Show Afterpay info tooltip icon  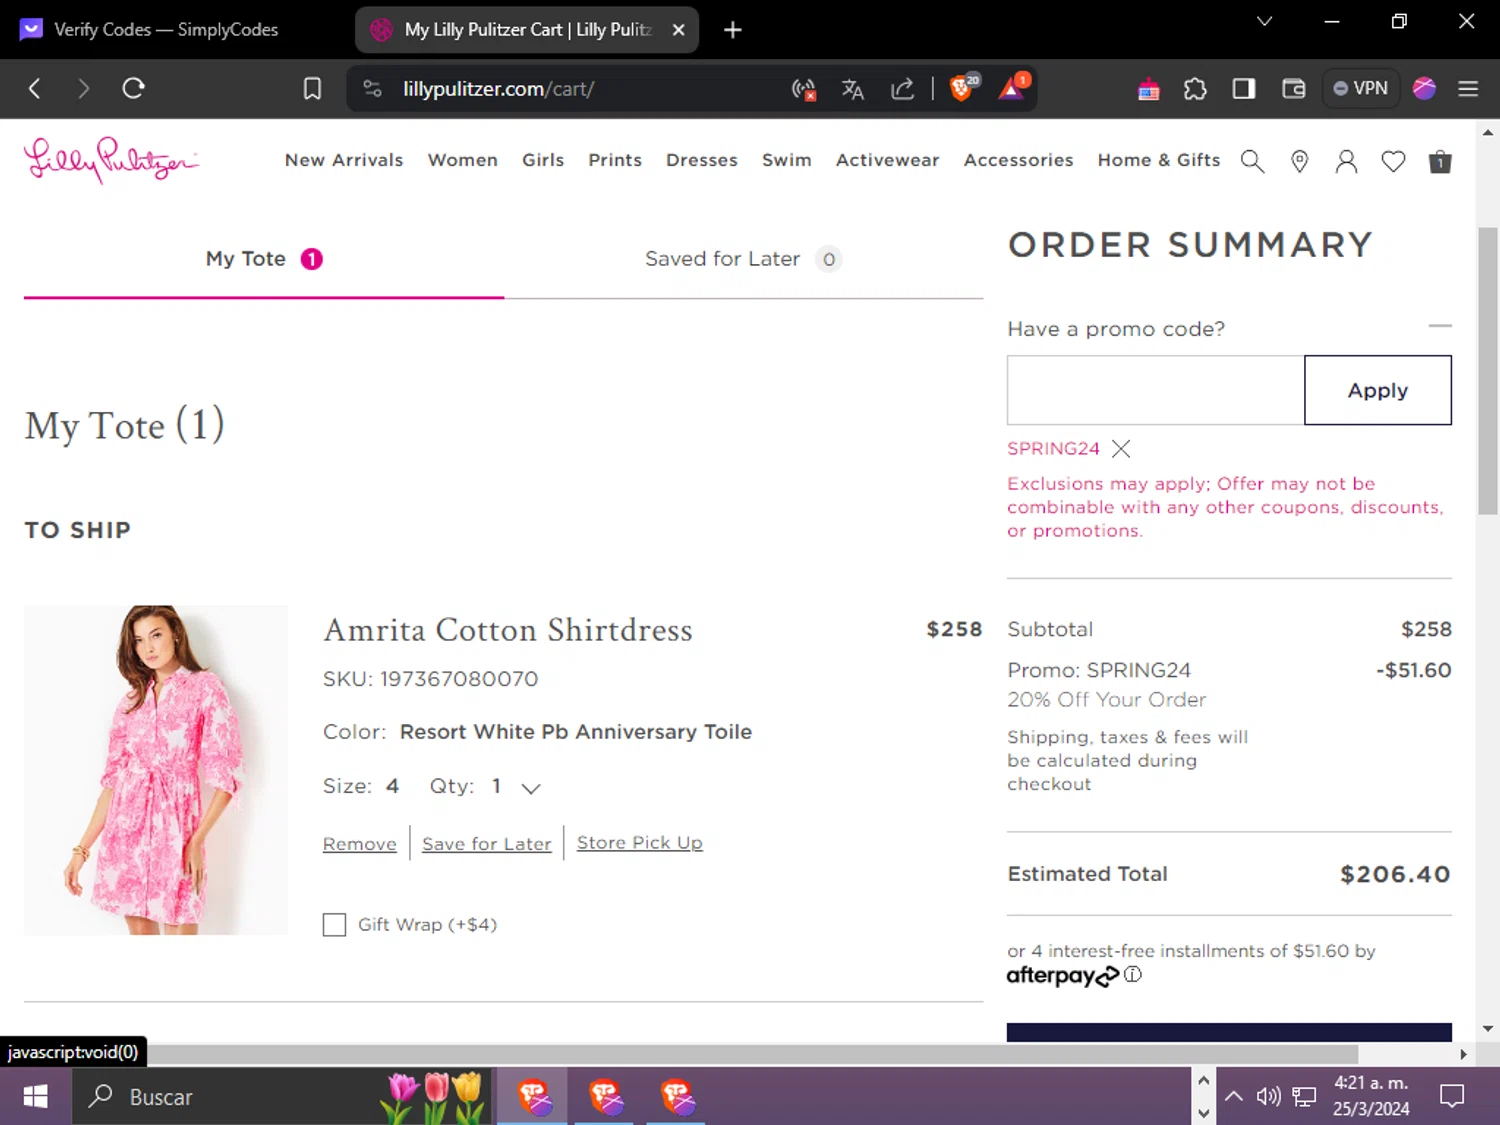(1132, 974)
